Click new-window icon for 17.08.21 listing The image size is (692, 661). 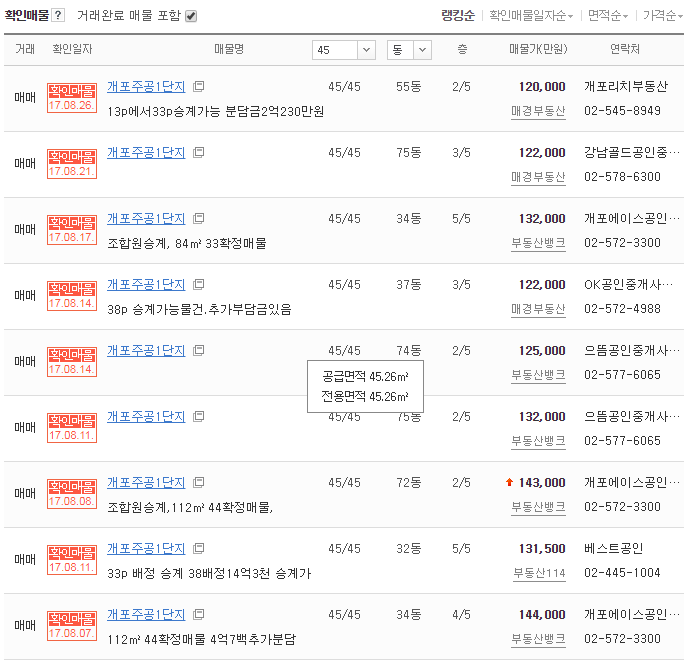coord(199,153)
